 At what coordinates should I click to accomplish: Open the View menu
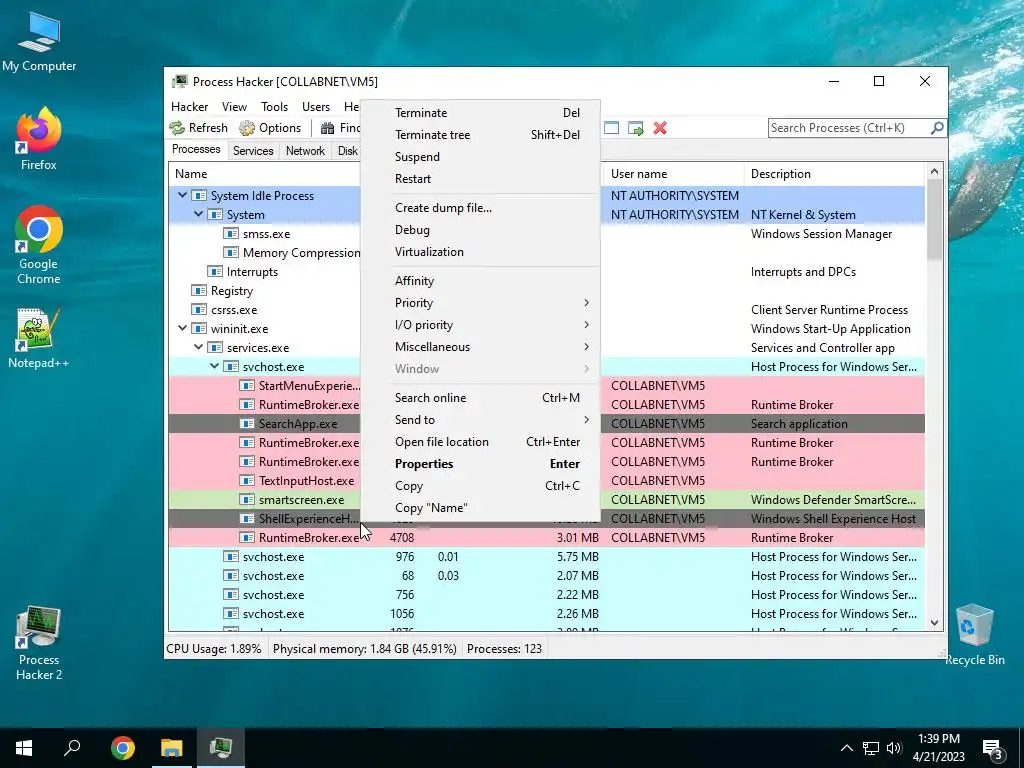tap(234, 106)
